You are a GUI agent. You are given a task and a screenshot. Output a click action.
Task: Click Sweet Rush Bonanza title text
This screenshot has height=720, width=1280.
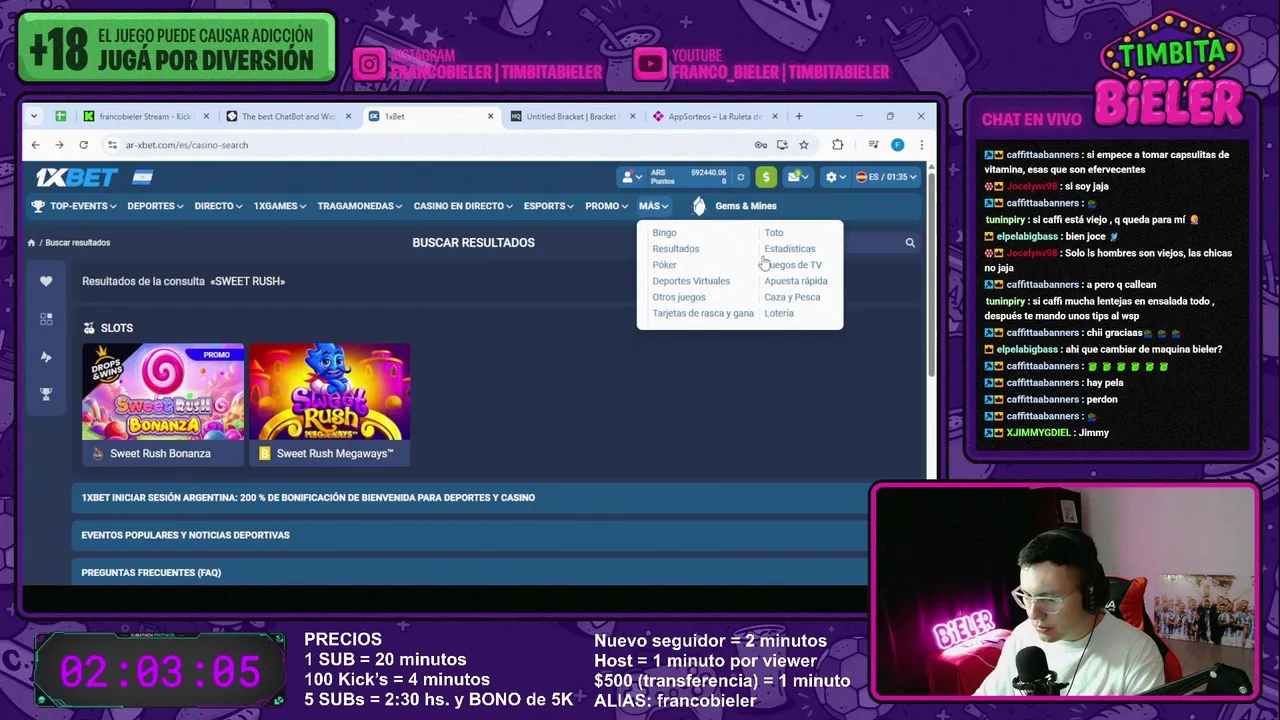pos(160,454)
